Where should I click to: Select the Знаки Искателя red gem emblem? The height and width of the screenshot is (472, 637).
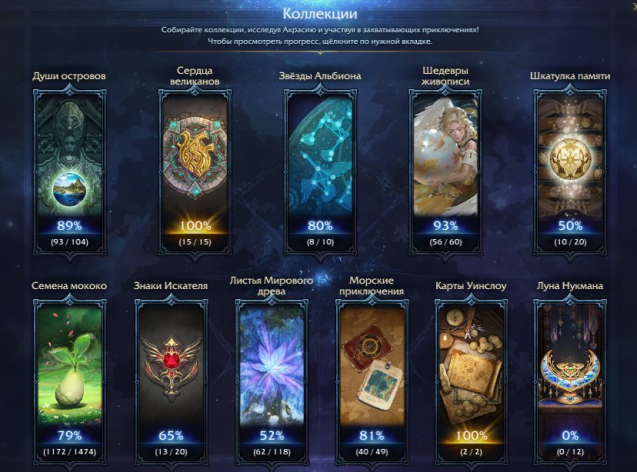tap(171, 381)
